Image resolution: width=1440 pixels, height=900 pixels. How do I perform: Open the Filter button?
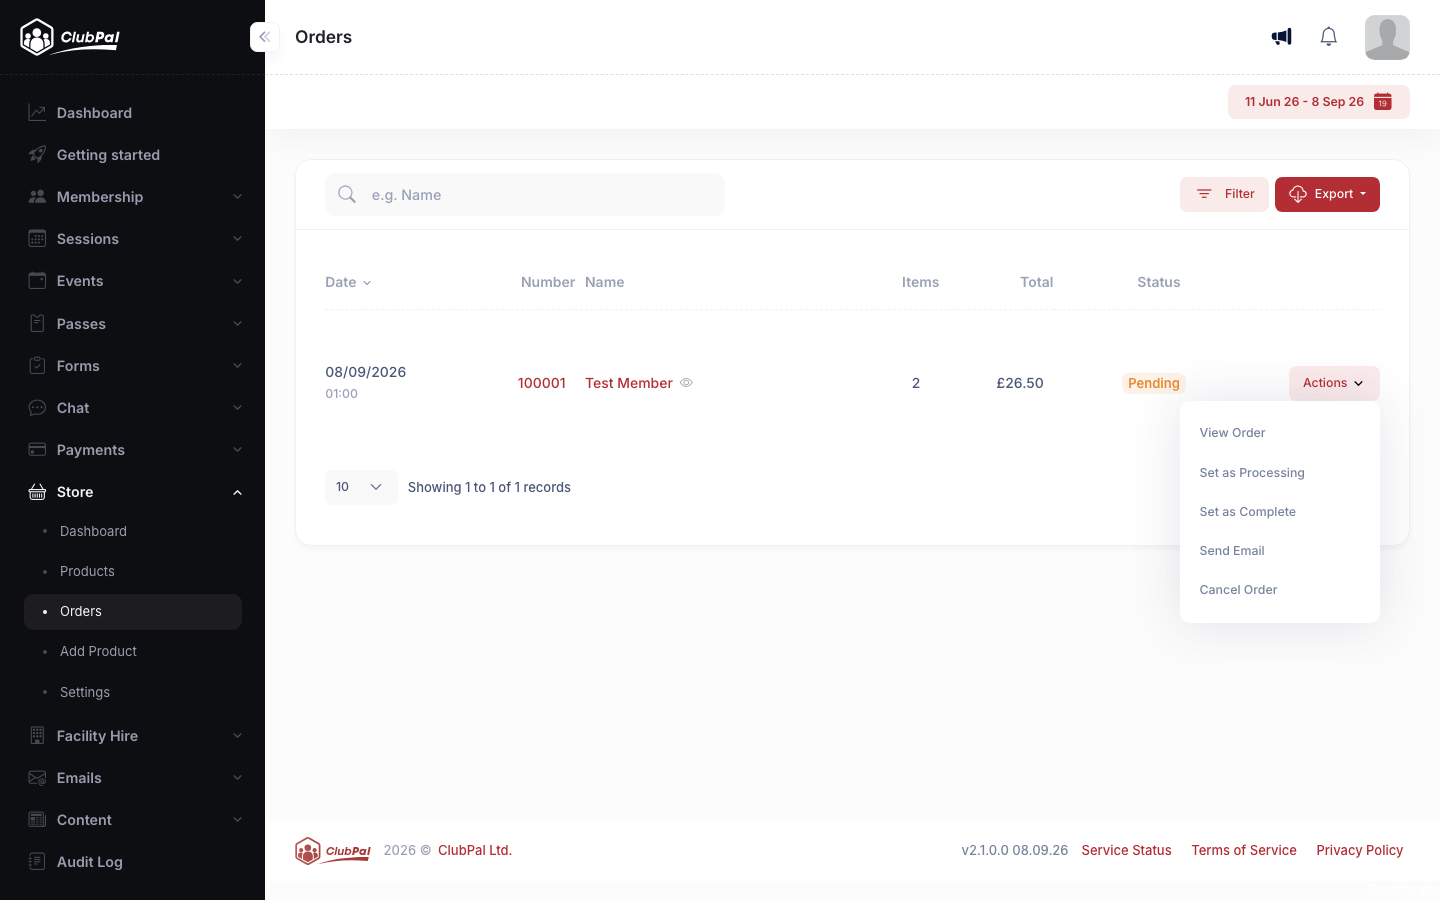[1224, 194]
